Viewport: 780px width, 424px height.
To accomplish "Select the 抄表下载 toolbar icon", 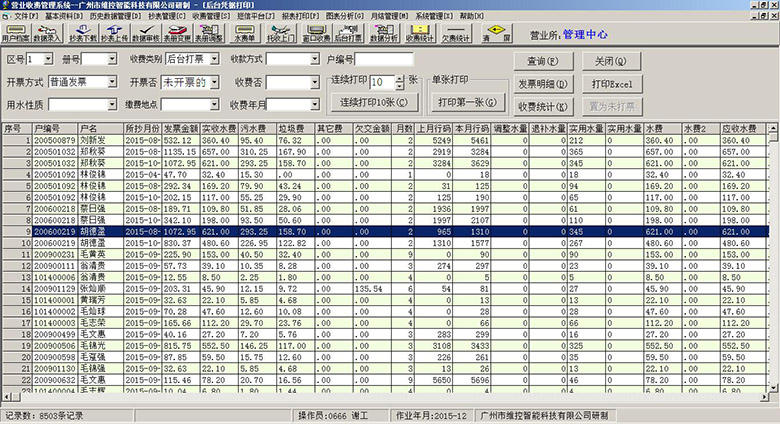I will pos(83,33).
